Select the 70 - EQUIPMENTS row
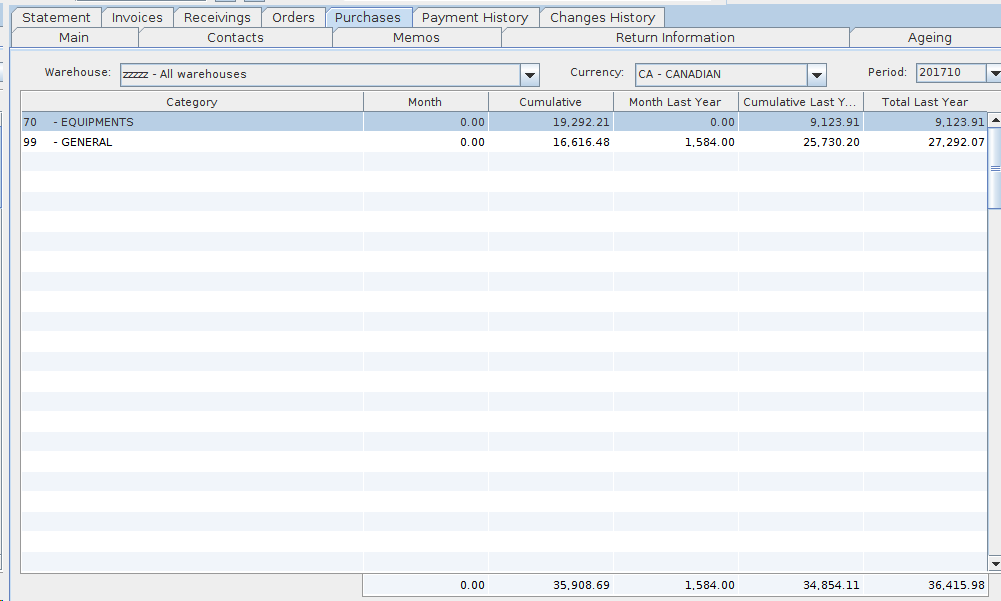The image size is (1001, 601). (x=192, y=122)
